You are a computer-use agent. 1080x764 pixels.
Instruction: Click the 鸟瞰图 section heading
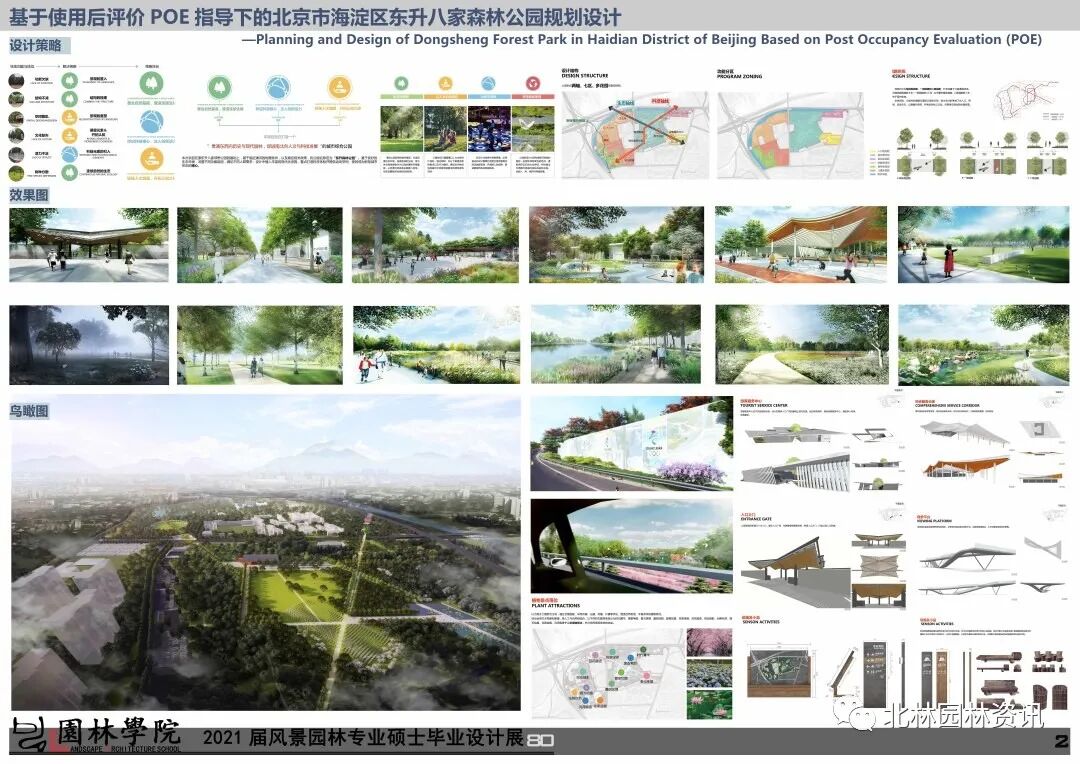coord(29,411)
